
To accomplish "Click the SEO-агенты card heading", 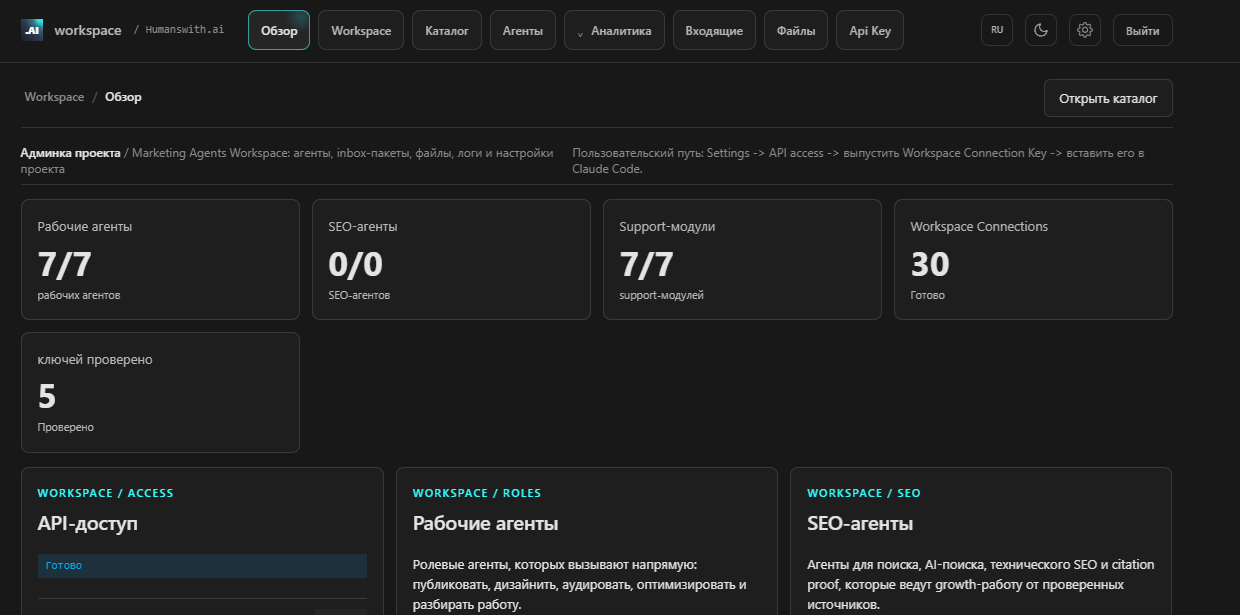I will point(860,524).
